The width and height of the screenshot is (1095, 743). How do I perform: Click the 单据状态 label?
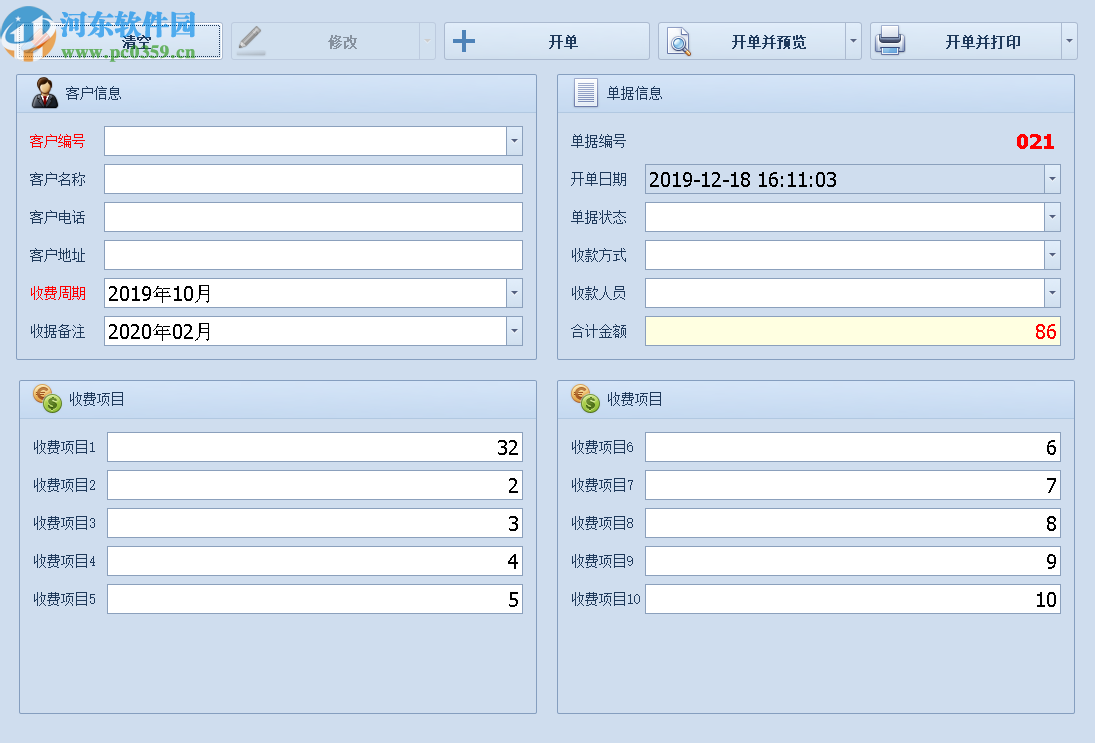(x=598, y=217)
